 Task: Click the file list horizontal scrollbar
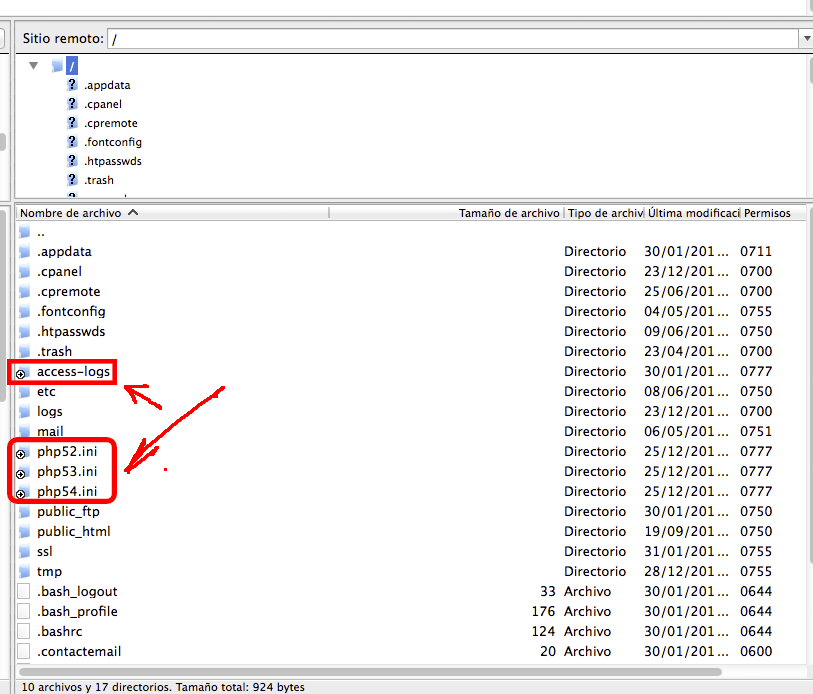370,672
